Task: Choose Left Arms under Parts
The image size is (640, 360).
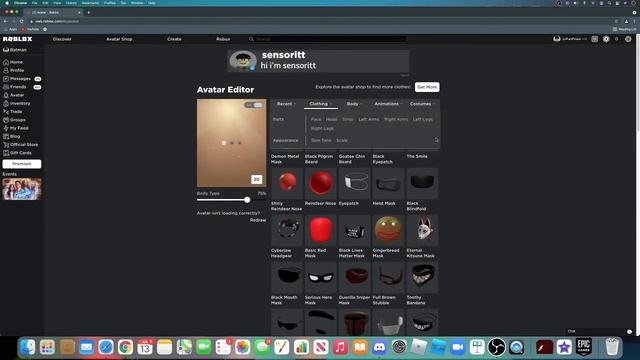Action: (369, 120)
